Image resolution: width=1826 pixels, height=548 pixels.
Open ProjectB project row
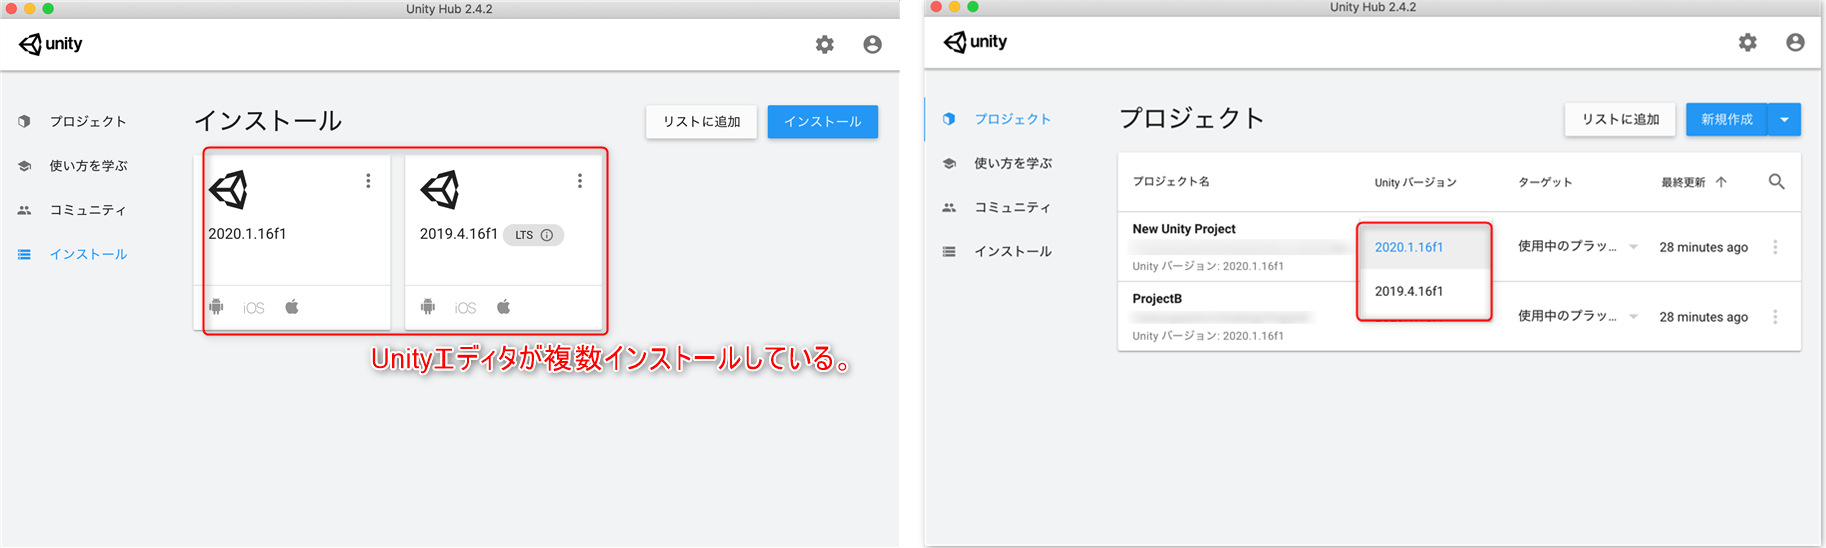coord(1459,316)
